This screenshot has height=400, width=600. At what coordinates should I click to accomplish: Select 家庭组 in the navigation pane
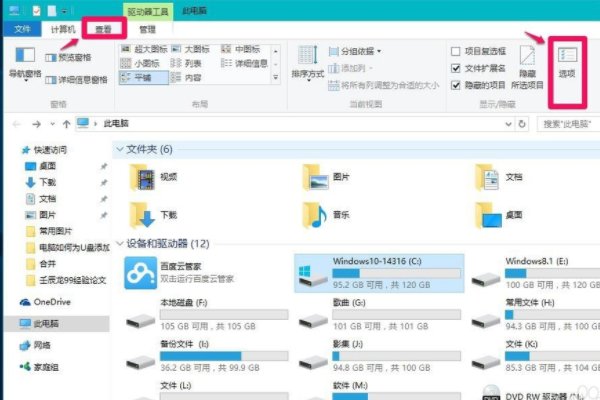pyautogui.click(x=39, y=367)
